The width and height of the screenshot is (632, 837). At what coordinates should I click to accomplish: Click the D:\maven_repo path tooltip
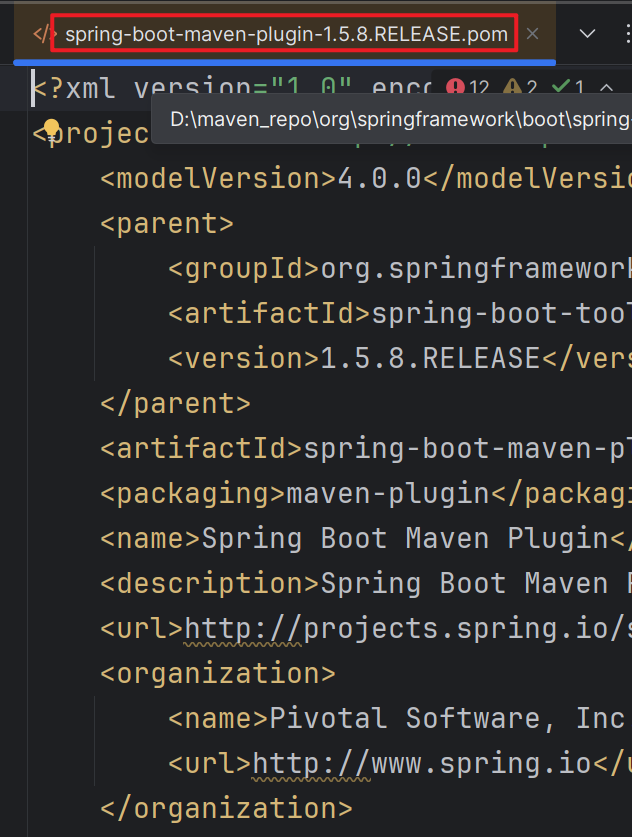pos(392,119)
